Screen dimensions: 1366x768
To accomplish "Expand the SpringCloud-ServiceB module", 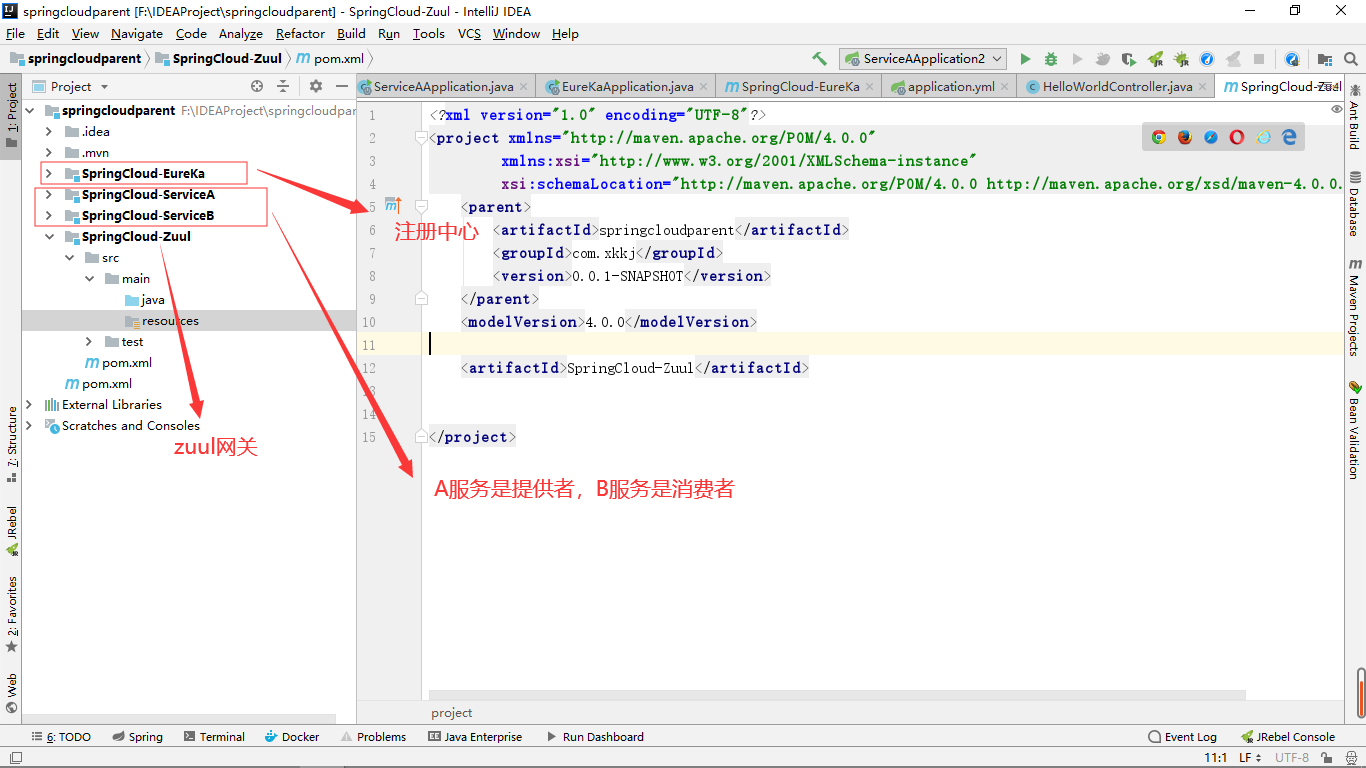I will 48,215.
